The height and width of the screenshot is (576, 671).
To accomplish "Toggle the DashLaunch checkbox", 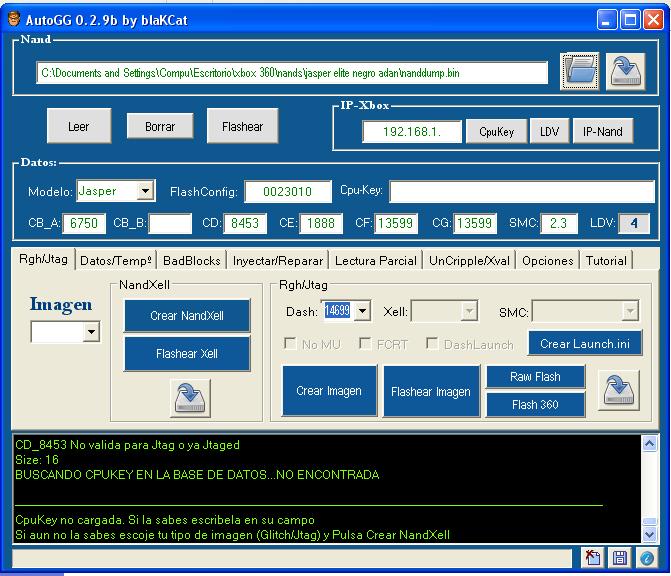I will click(432, 343).
